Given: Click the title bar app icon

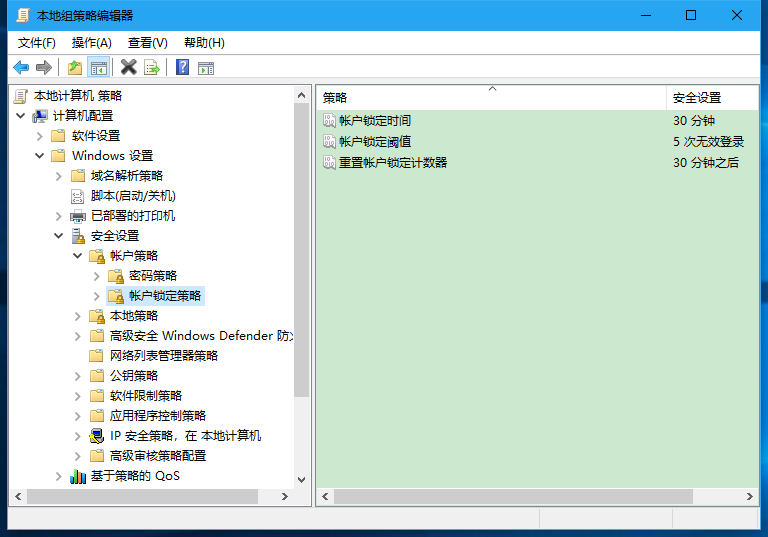Looking at the screenshot, I should coord(23,15).
